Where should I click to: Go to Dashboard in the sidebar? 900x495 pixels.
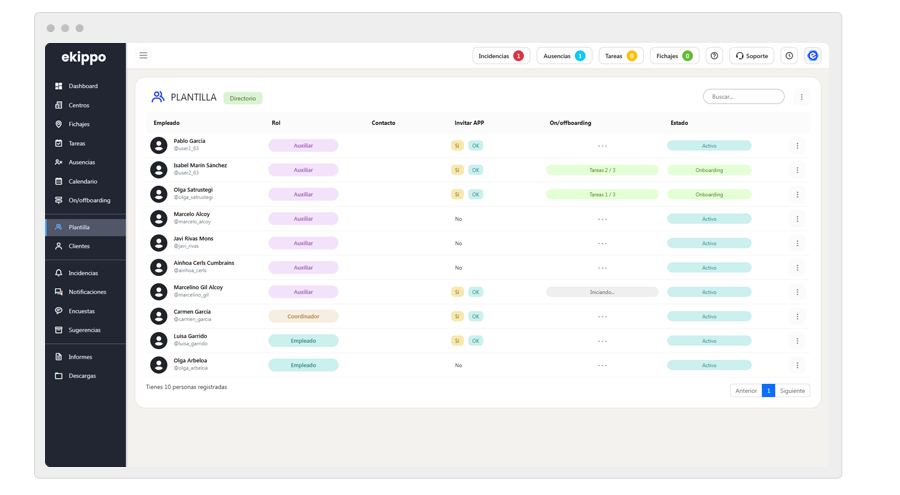(x=83, y=86)
